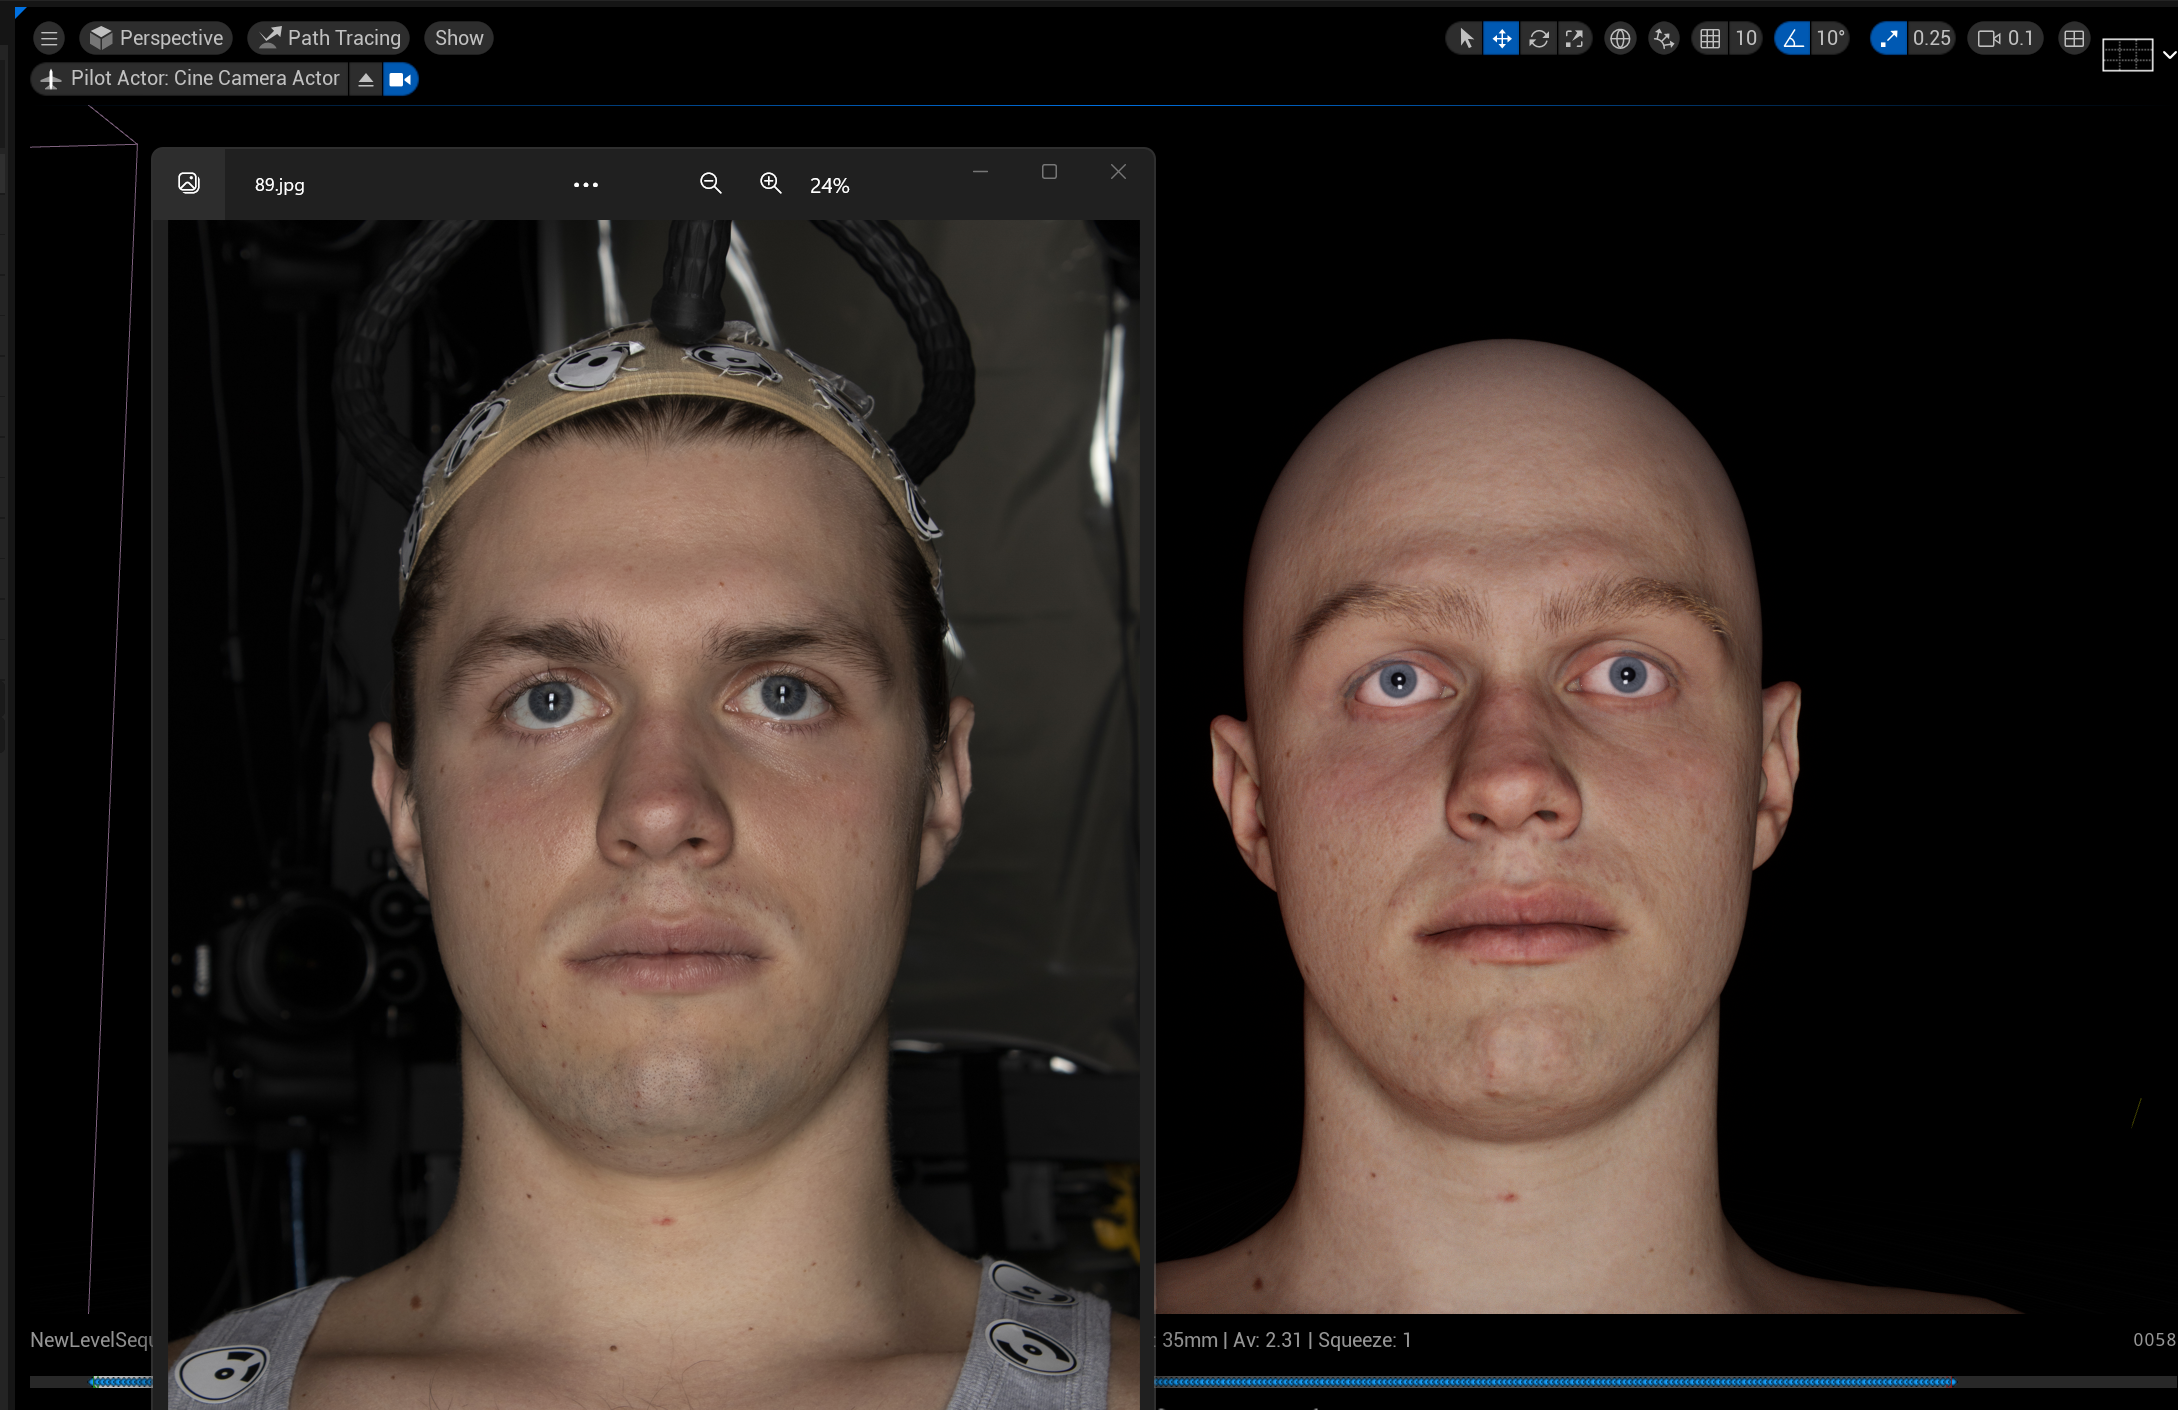Screen dimensions: 2178x1410
Task: Click the Show button
Action: 459,38
